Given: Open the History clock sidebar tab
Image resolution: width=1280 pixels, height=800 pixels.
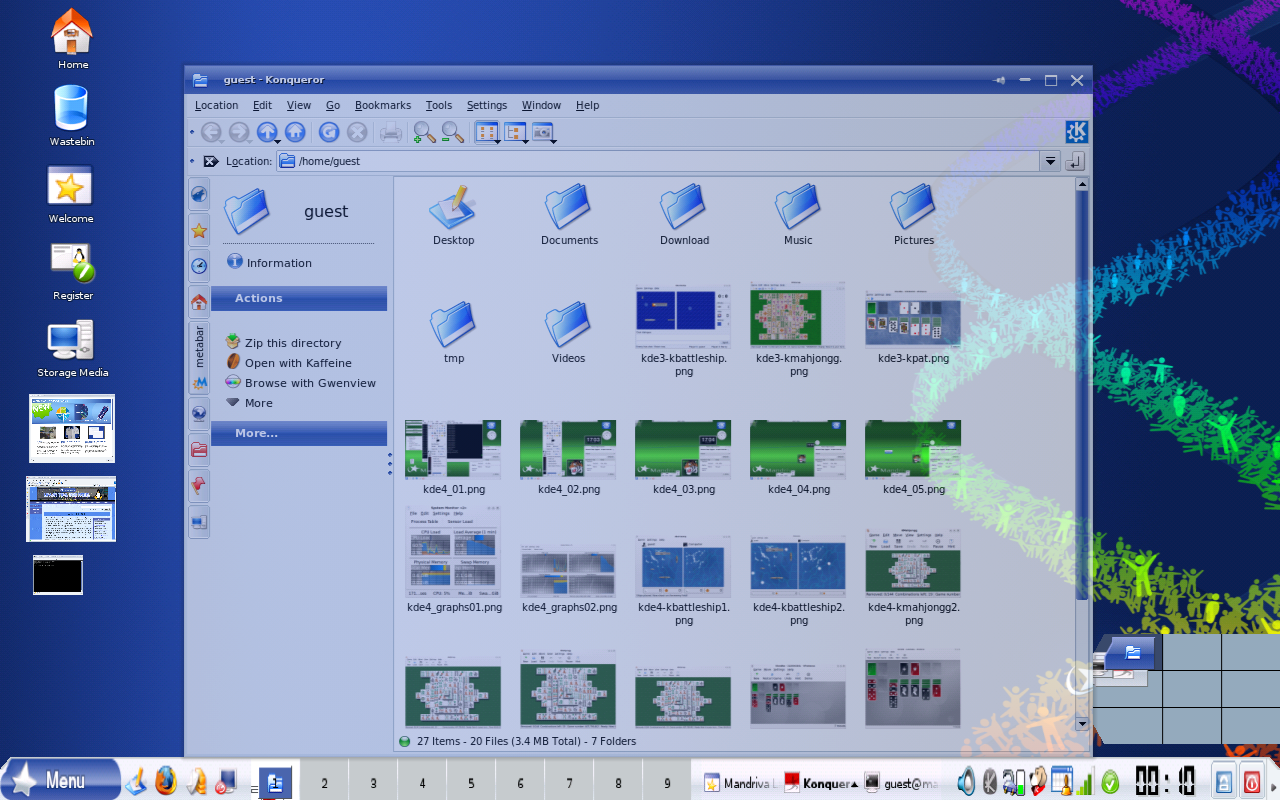Looking at the screenshot, I should pos(199,266).
